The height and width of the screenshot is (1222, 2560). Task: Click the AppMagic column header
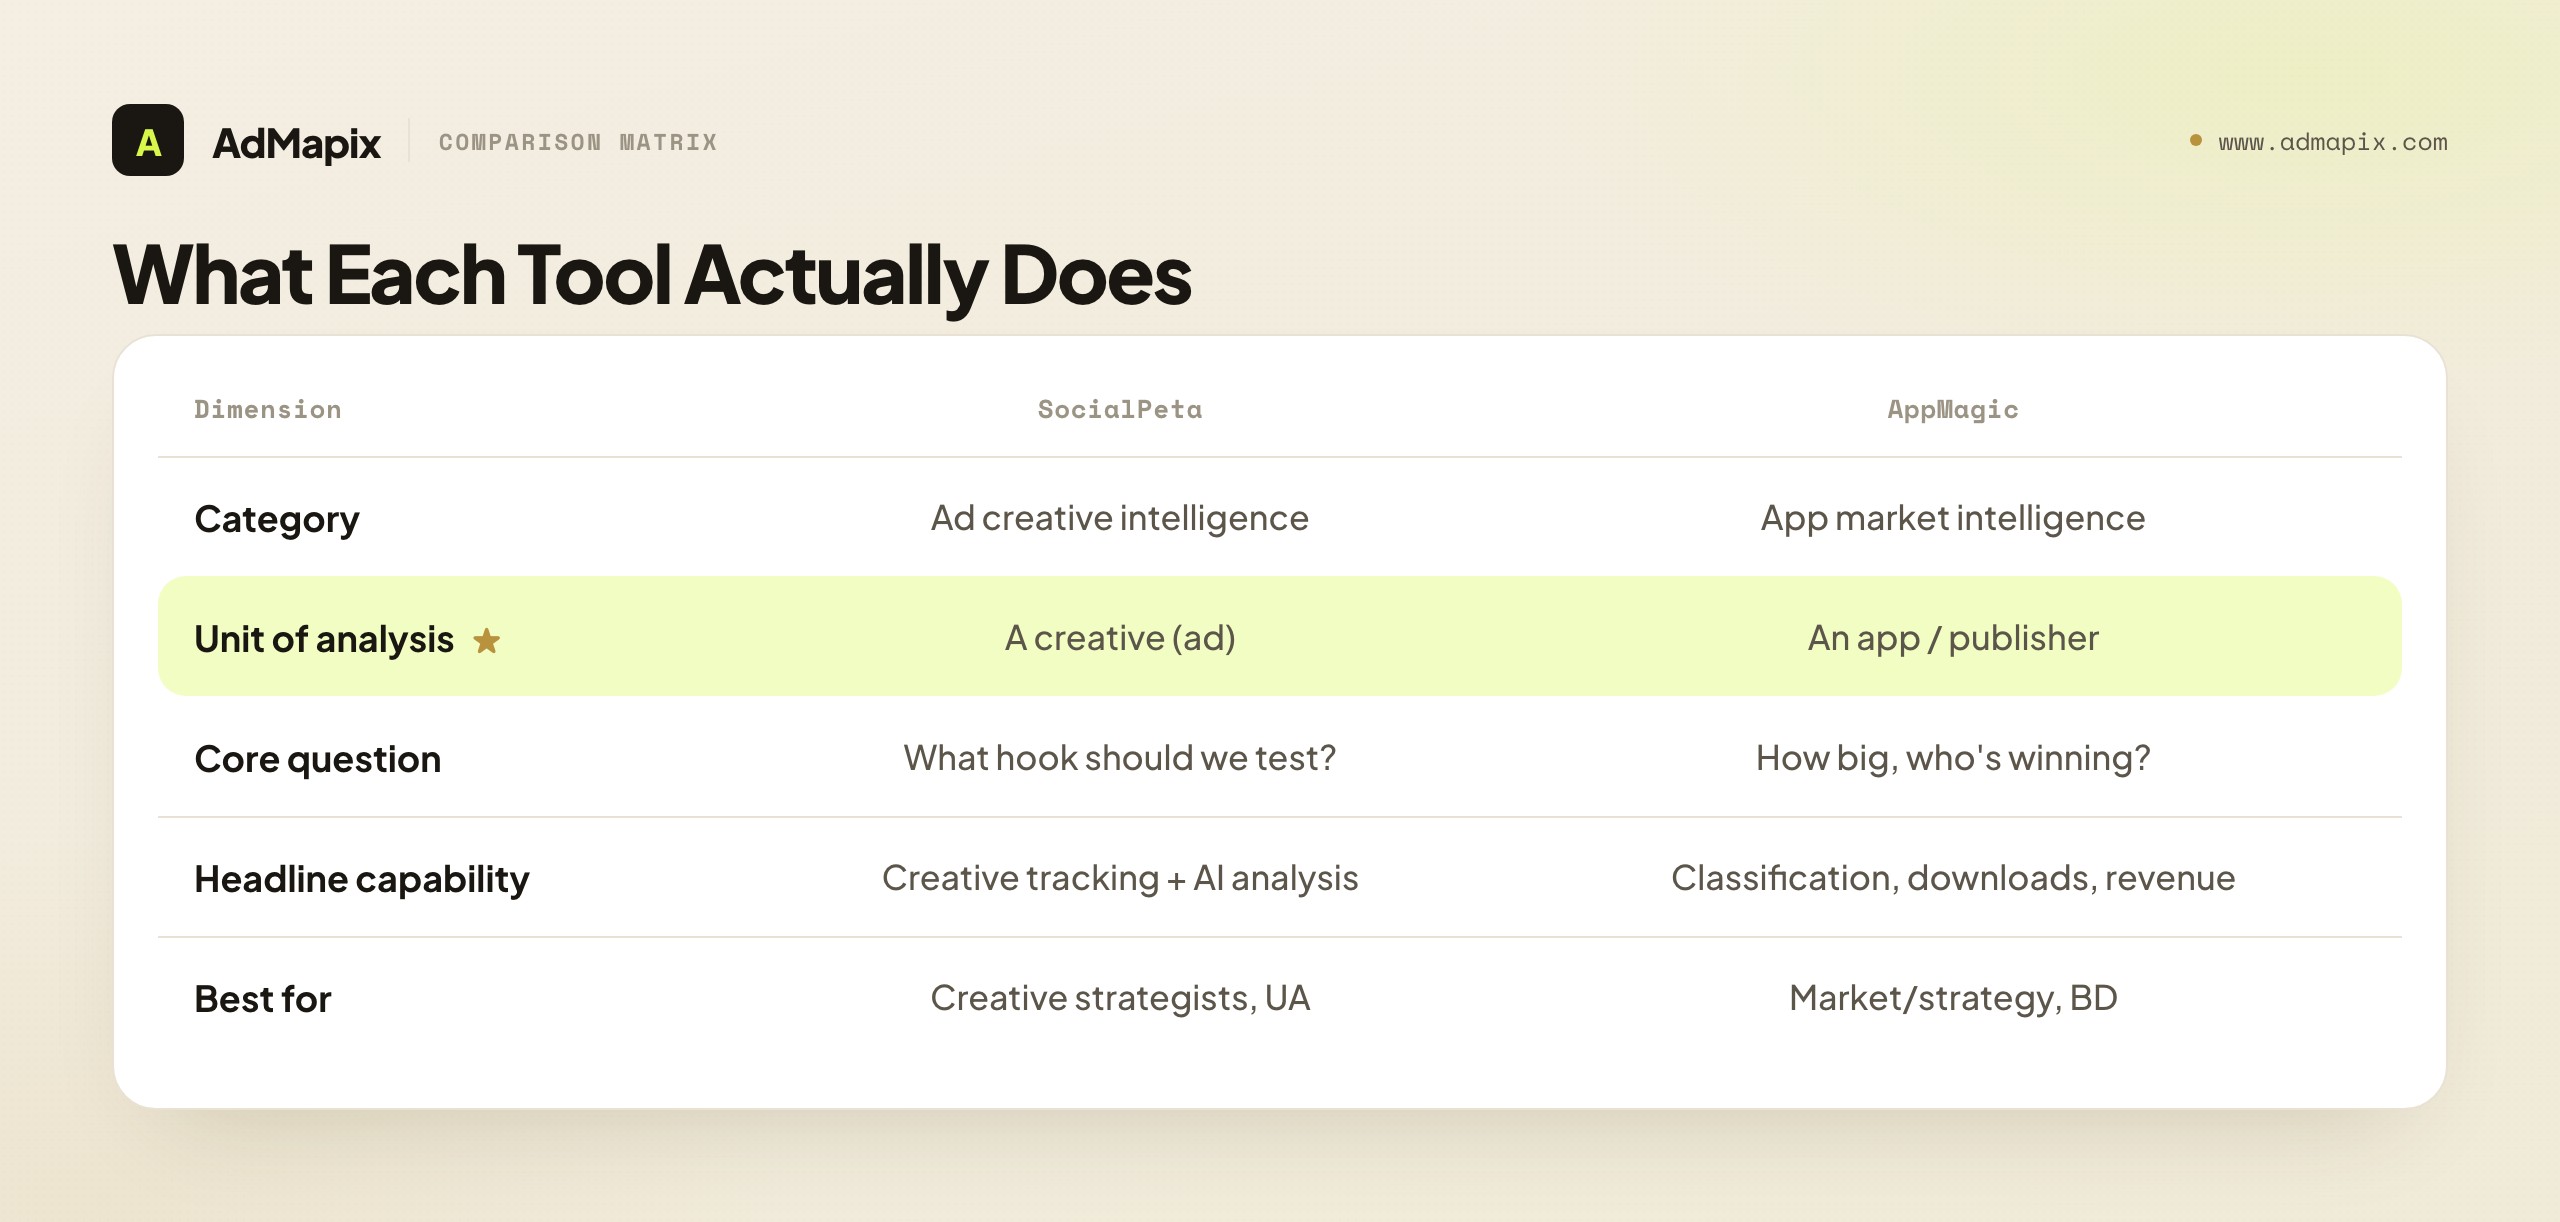coord(1953,409)
